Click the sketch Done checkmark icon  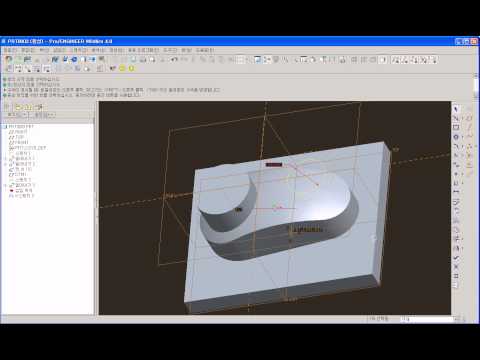pyautogui.click(x=456, y=258)
